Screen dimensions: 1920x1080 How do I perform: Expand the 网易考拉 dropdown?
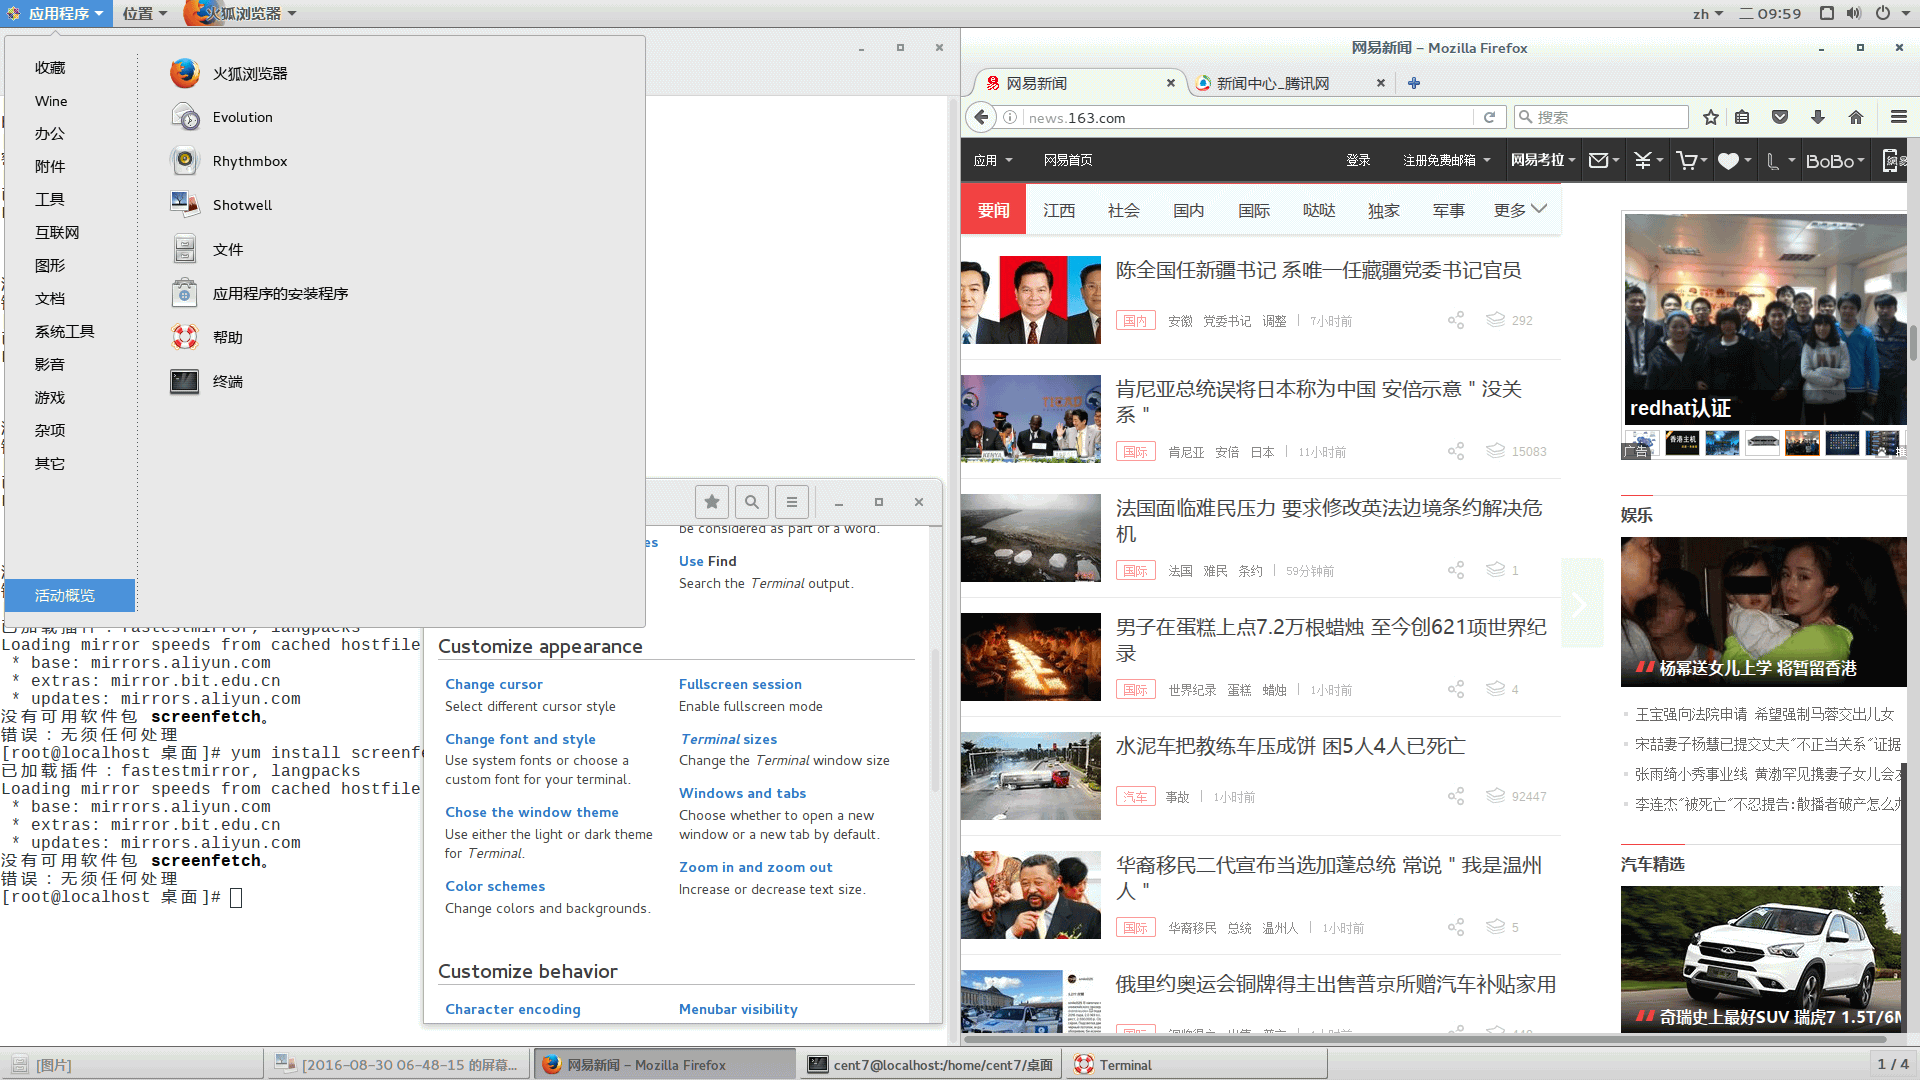coord(1543,160)
